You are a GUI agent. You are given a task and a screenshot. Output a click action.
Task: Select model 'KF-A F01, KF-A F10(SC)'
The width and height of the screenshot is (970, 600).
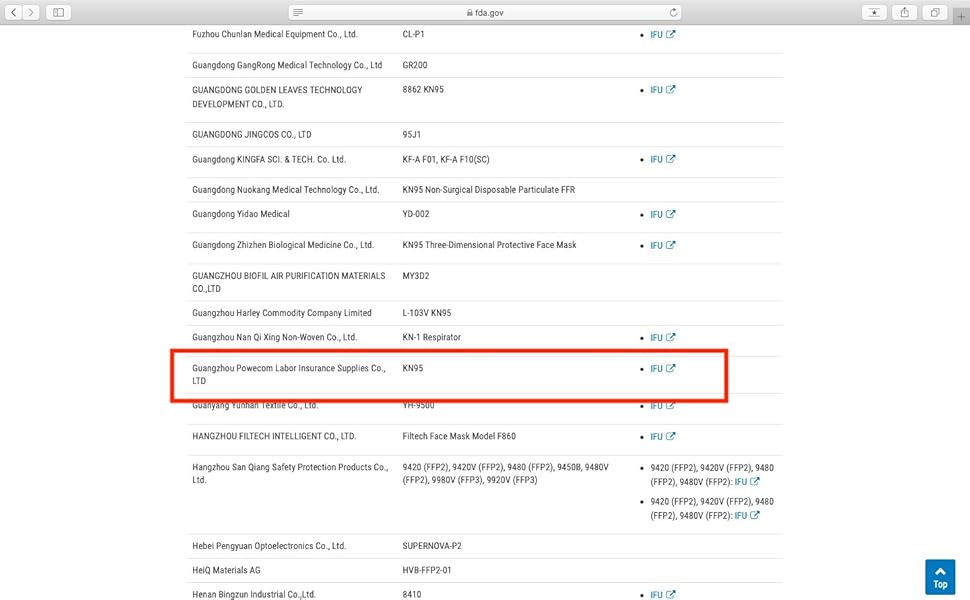(445, 160)
